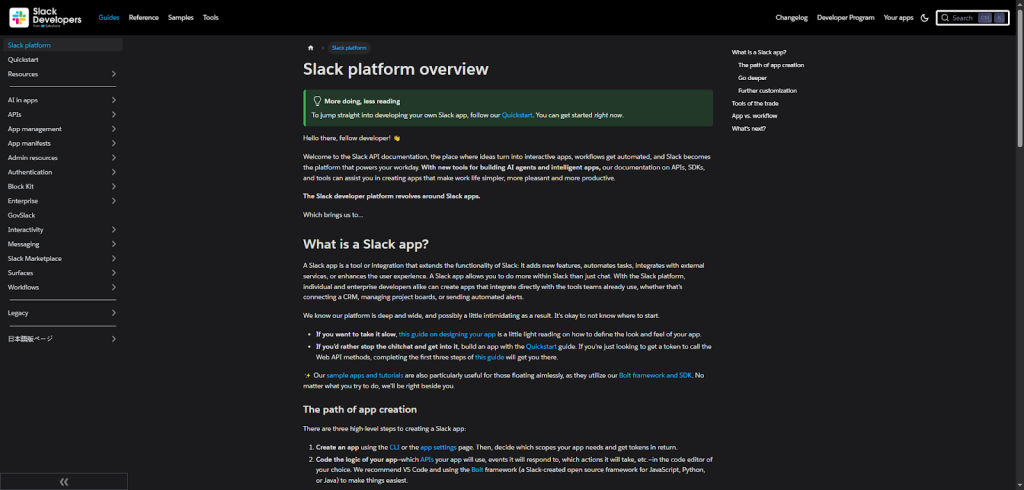Screen dimensions: 1024x490
Task: Expand the Resources sidebar section
Action: pos(114,74)
